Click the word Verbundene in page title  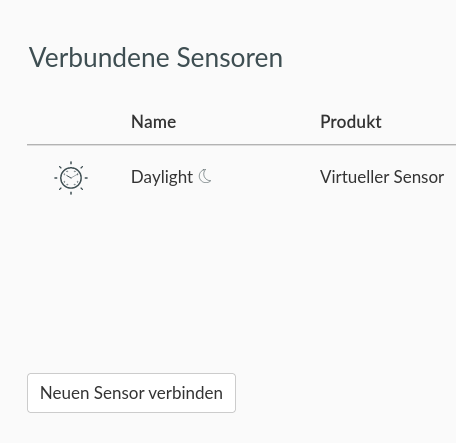(x=99, y=58)
